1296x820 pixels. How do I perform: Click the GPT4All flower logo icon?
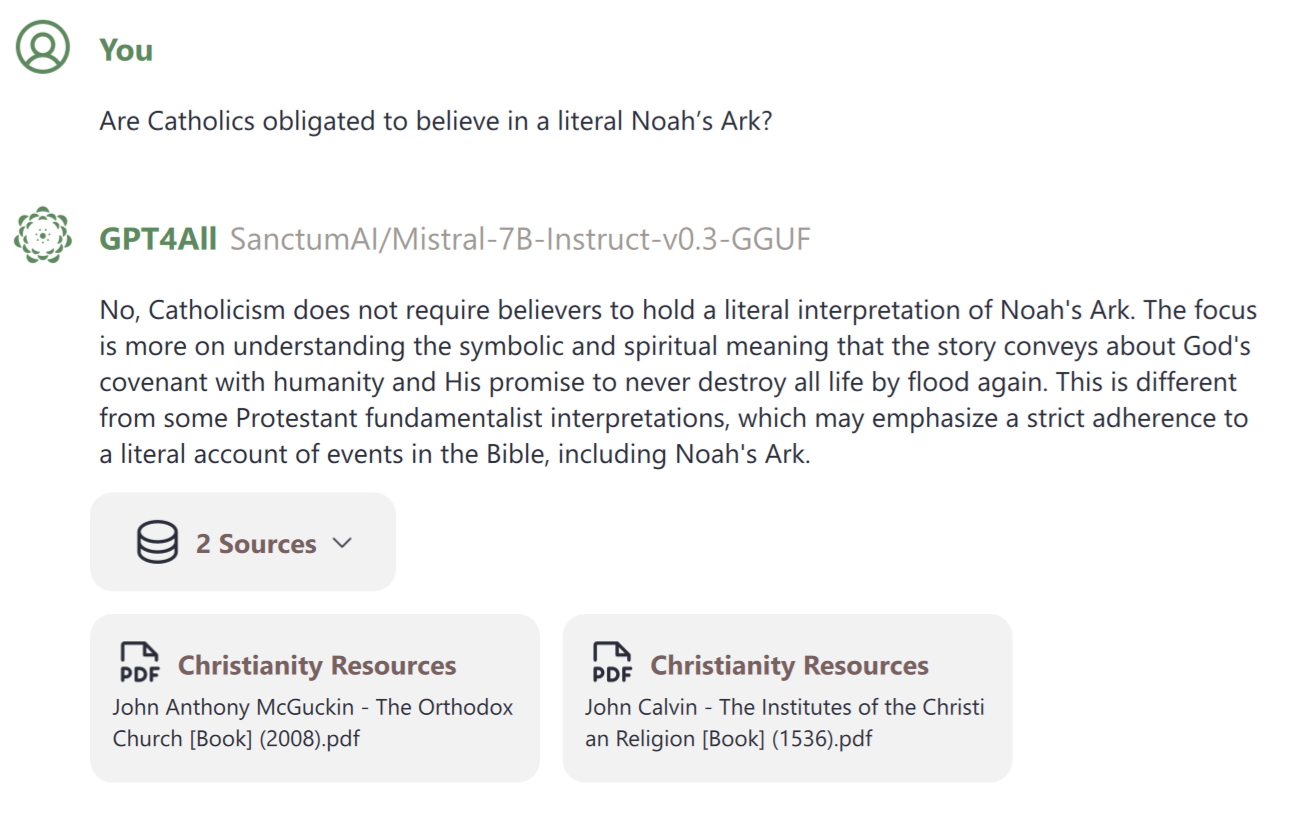coord(43,235)
